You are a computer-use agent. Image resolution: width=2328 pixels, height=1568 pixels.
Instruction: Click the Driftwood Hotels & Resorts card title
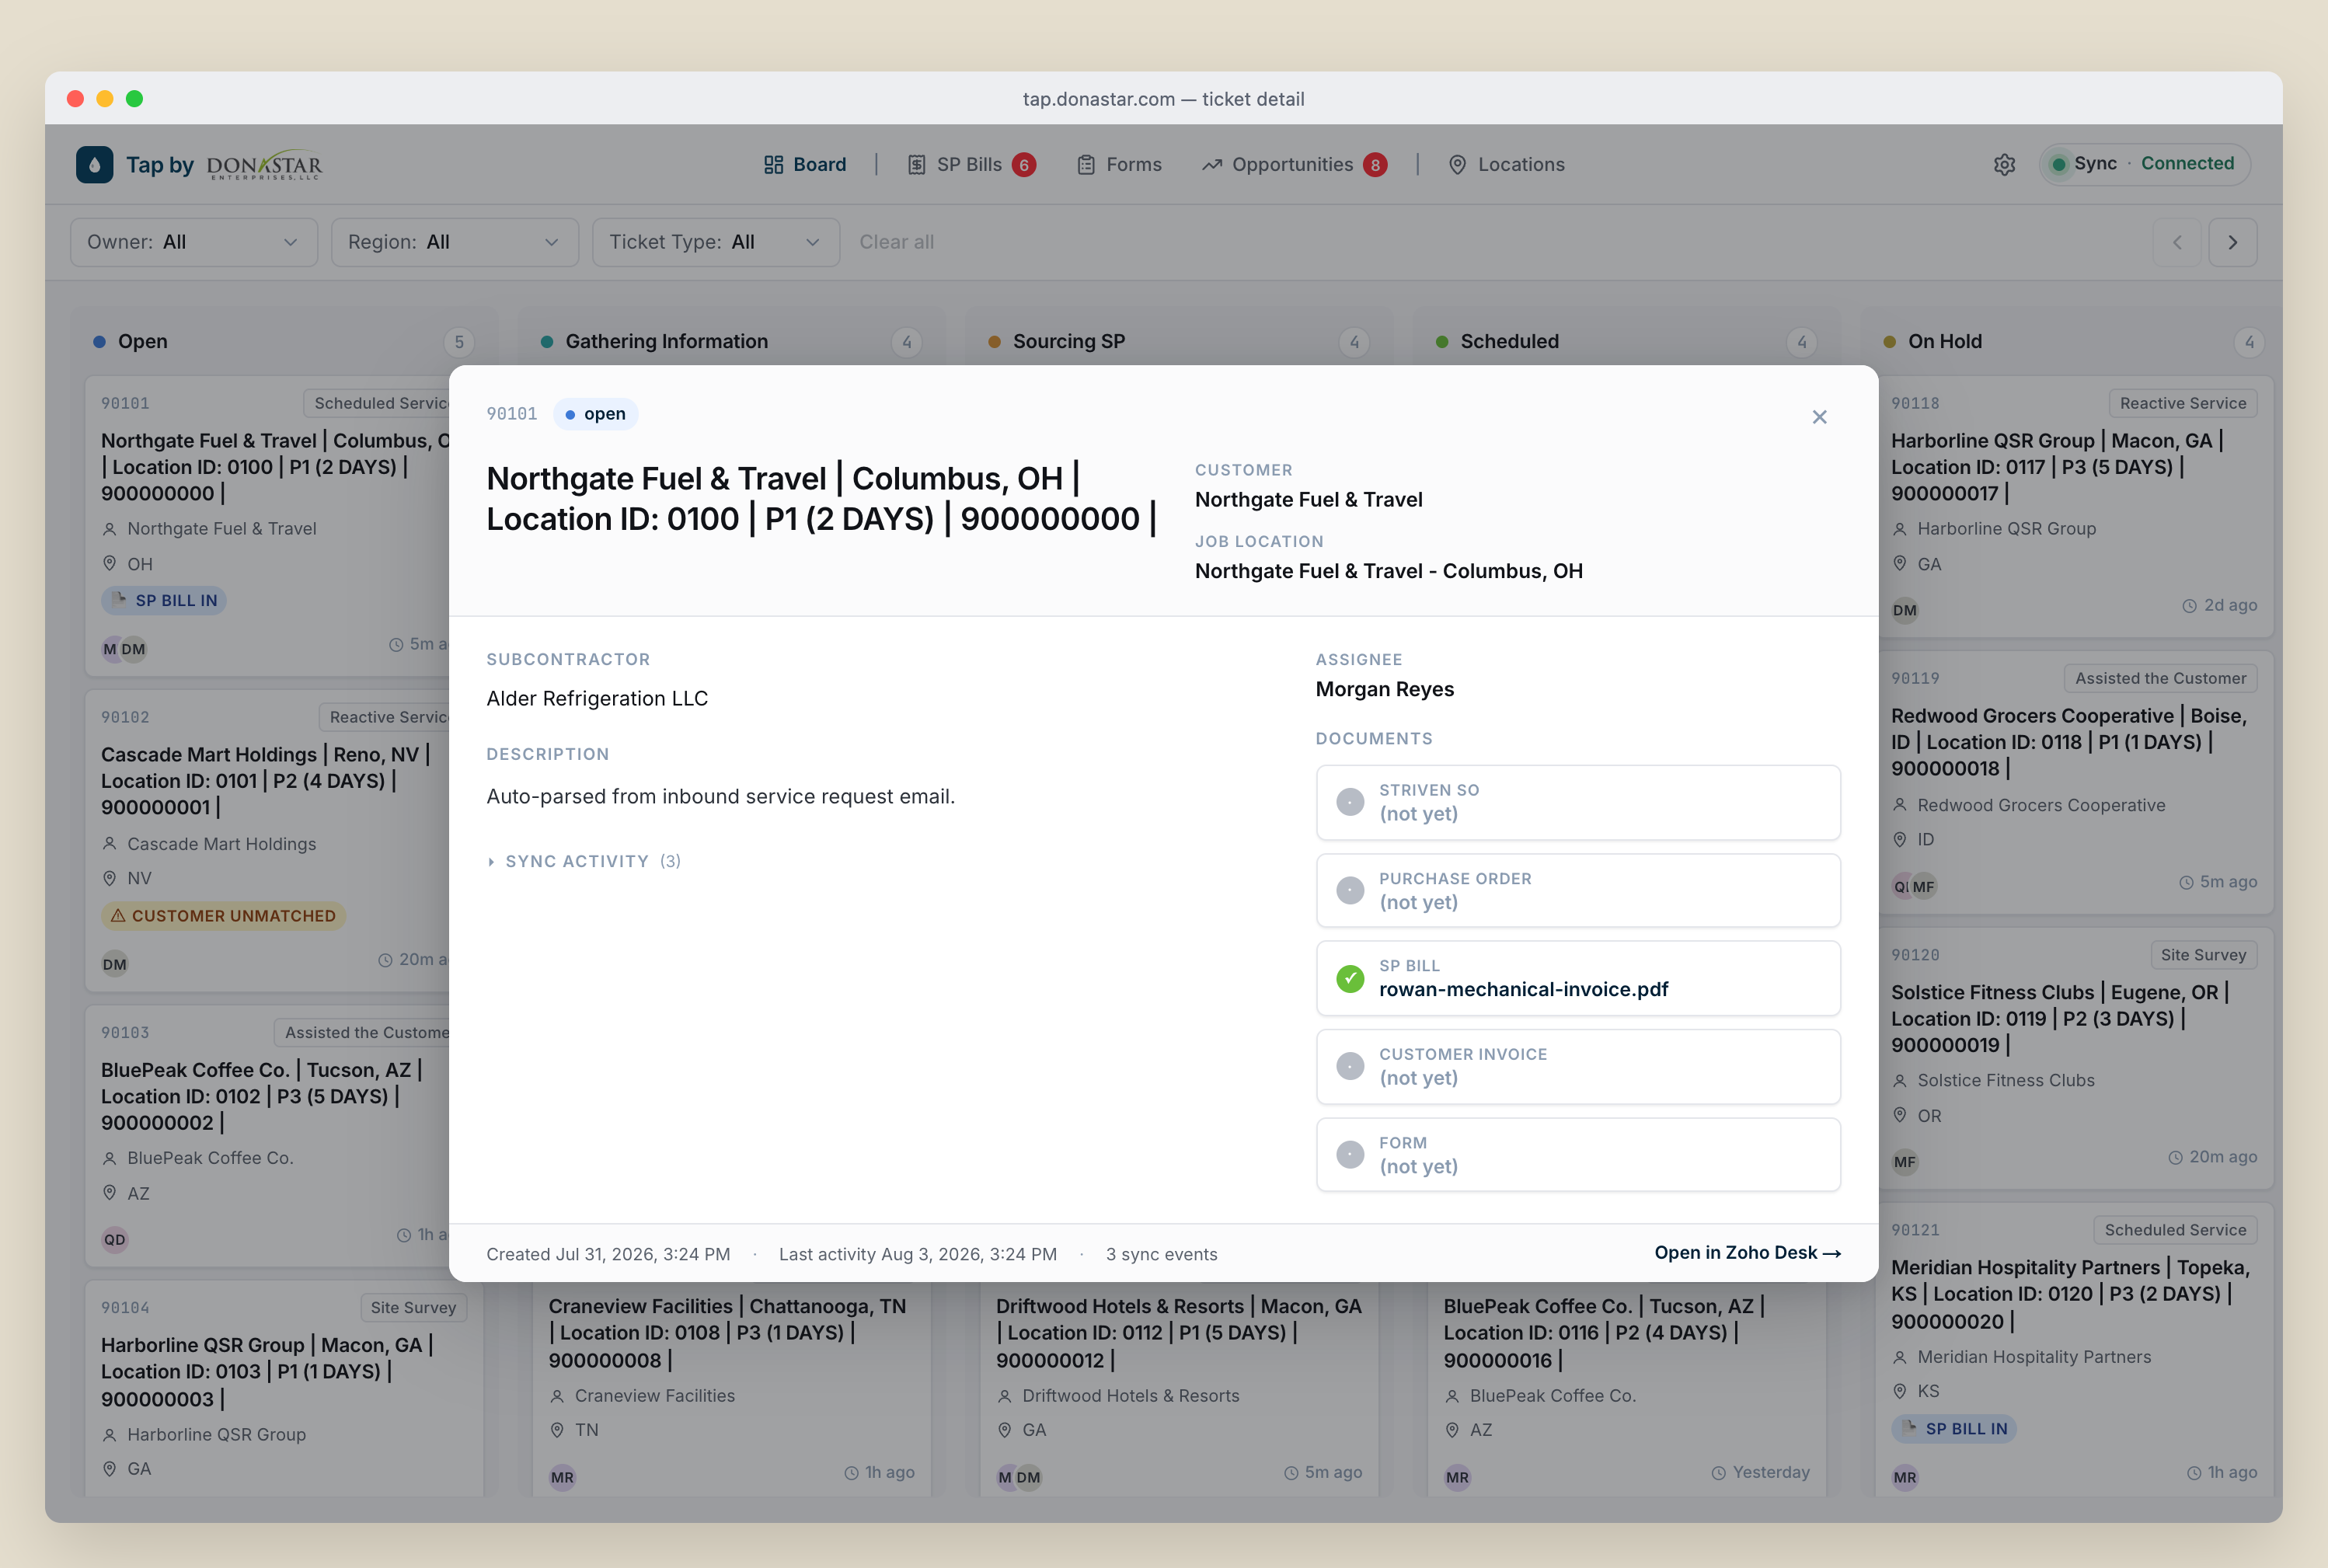pyautogui.click(x=1179, y=1332)
